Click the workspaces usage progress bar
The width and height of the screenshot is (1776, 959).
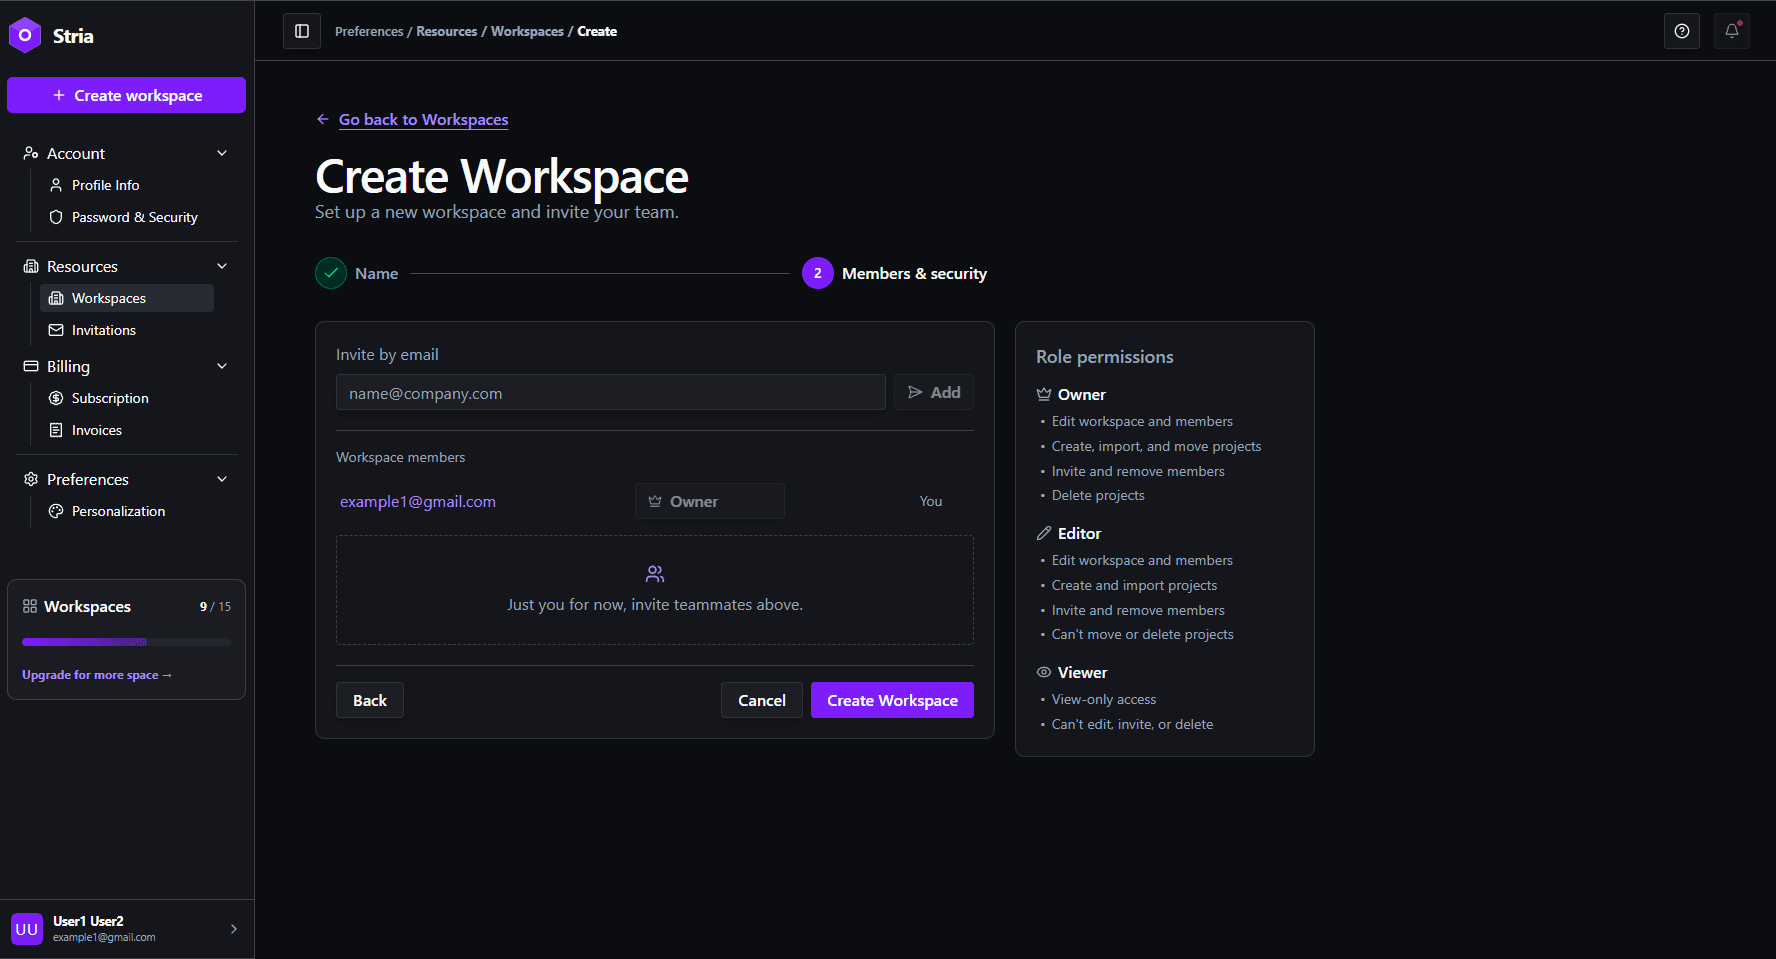click(126, 642)
